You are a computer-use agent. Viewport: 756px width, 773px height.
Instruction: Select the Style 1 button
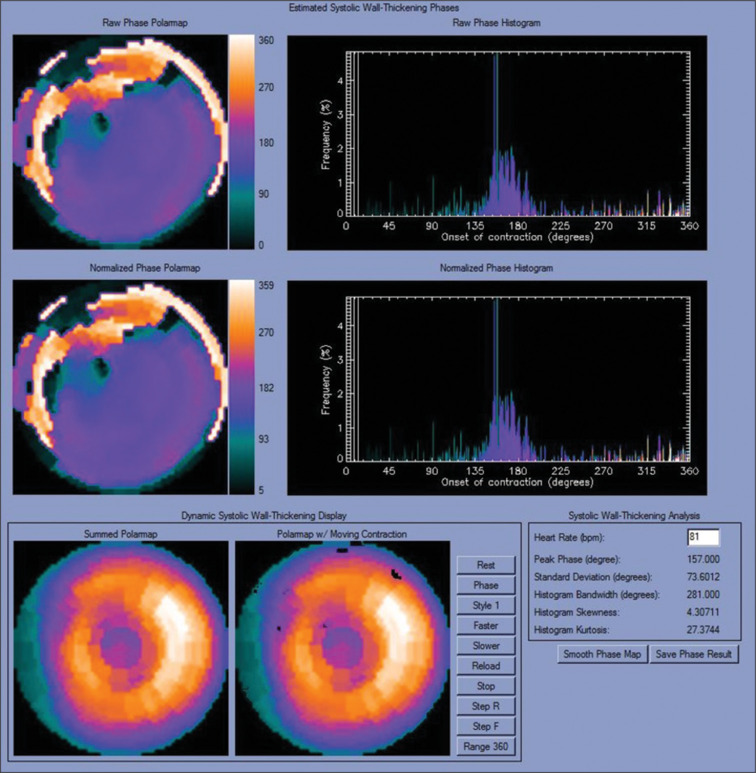[x=486, y=606]
